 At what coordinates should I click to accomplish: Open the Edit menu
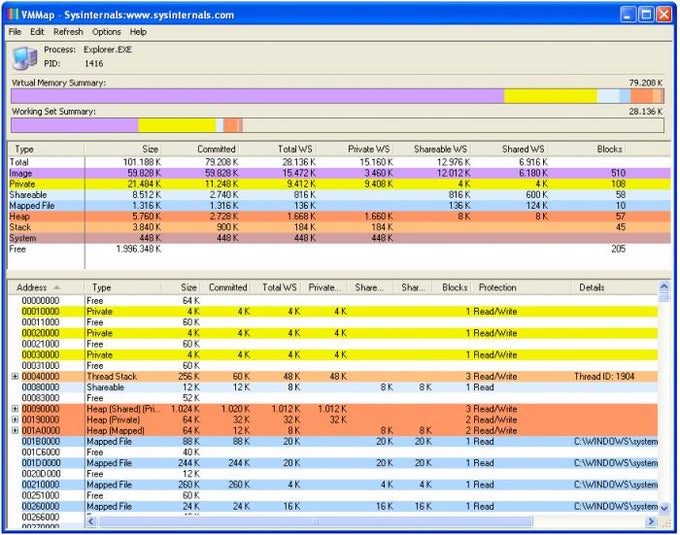(37, 32)
